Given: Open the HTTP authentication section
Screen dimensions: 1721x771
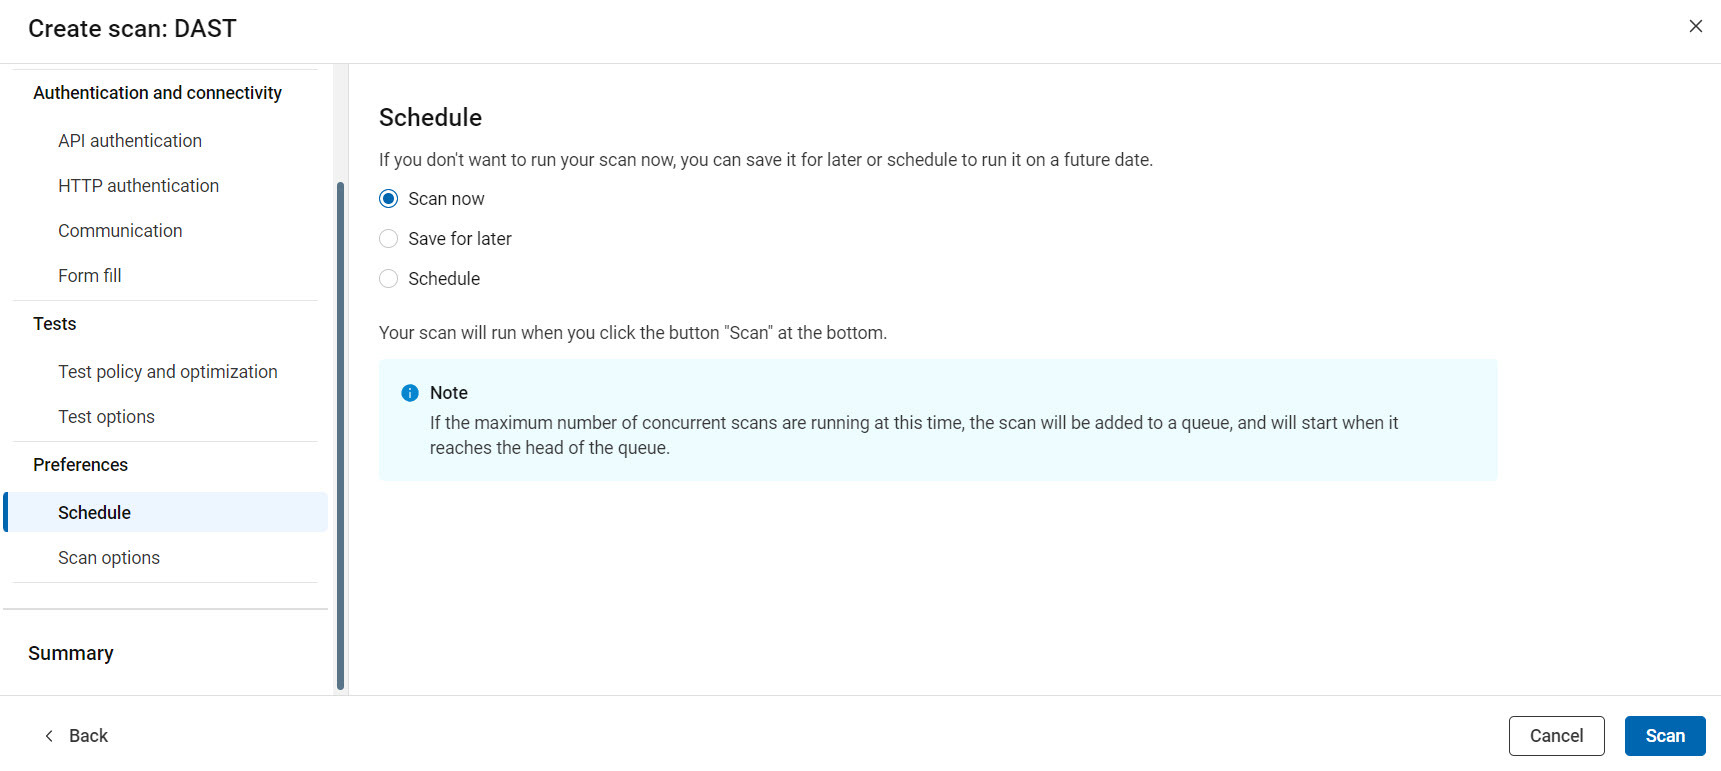Looking at the screenshot, I should (x=138, y=185).
